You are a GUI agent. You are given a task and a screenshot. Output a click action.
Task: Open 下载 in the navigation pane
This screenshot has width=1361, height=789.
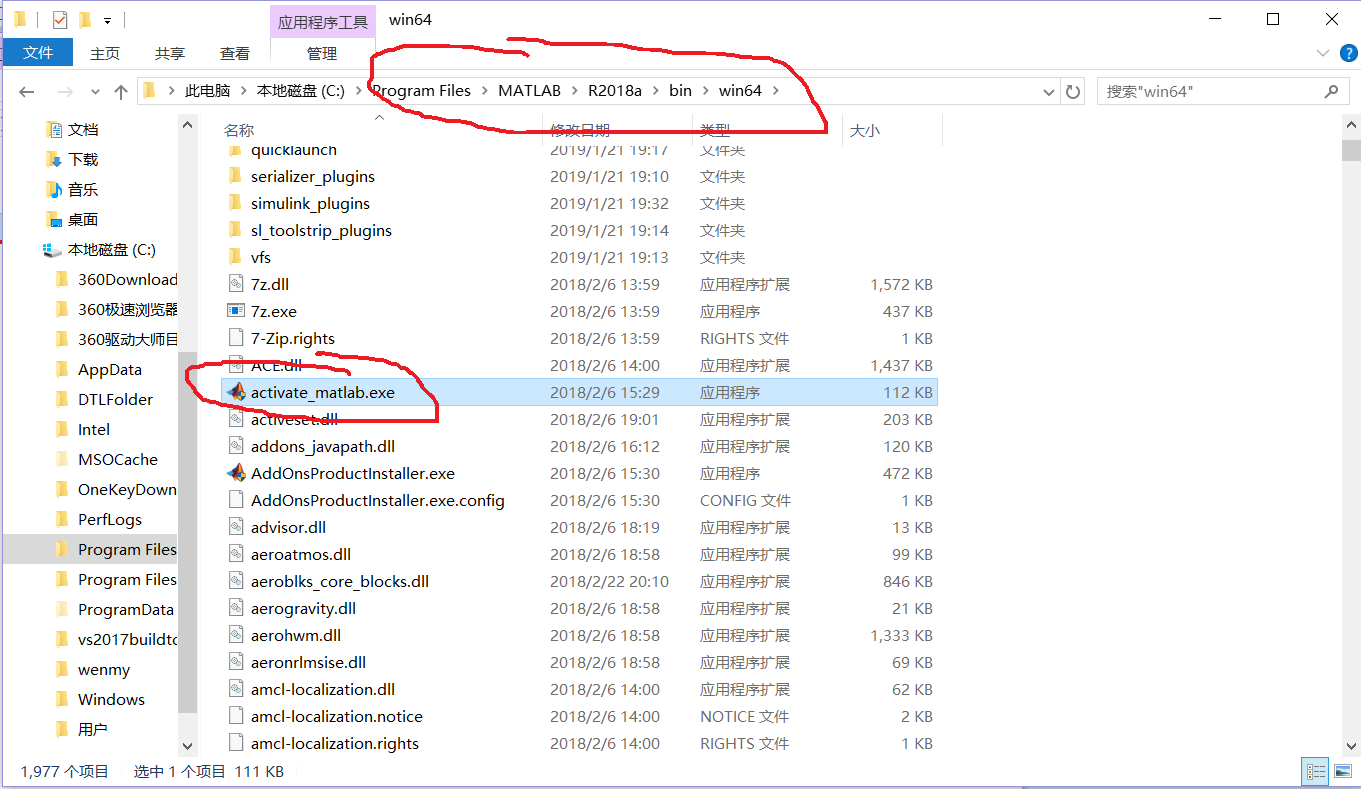(83, 159)
